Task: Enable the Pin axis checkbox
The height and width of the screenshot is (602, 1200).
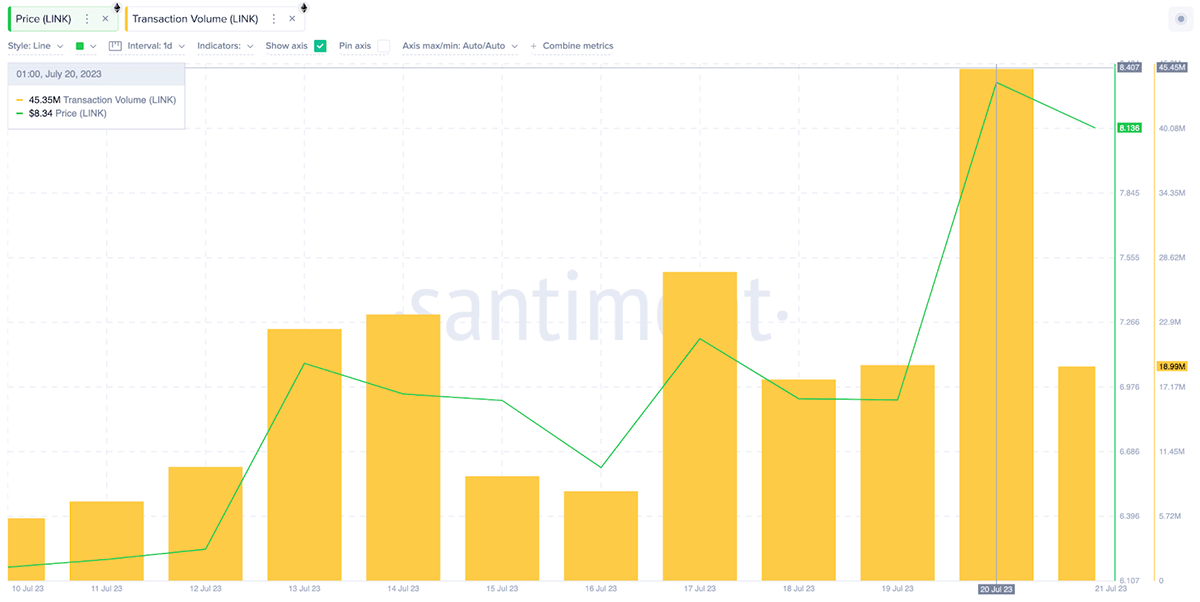Action: [383, 46]
